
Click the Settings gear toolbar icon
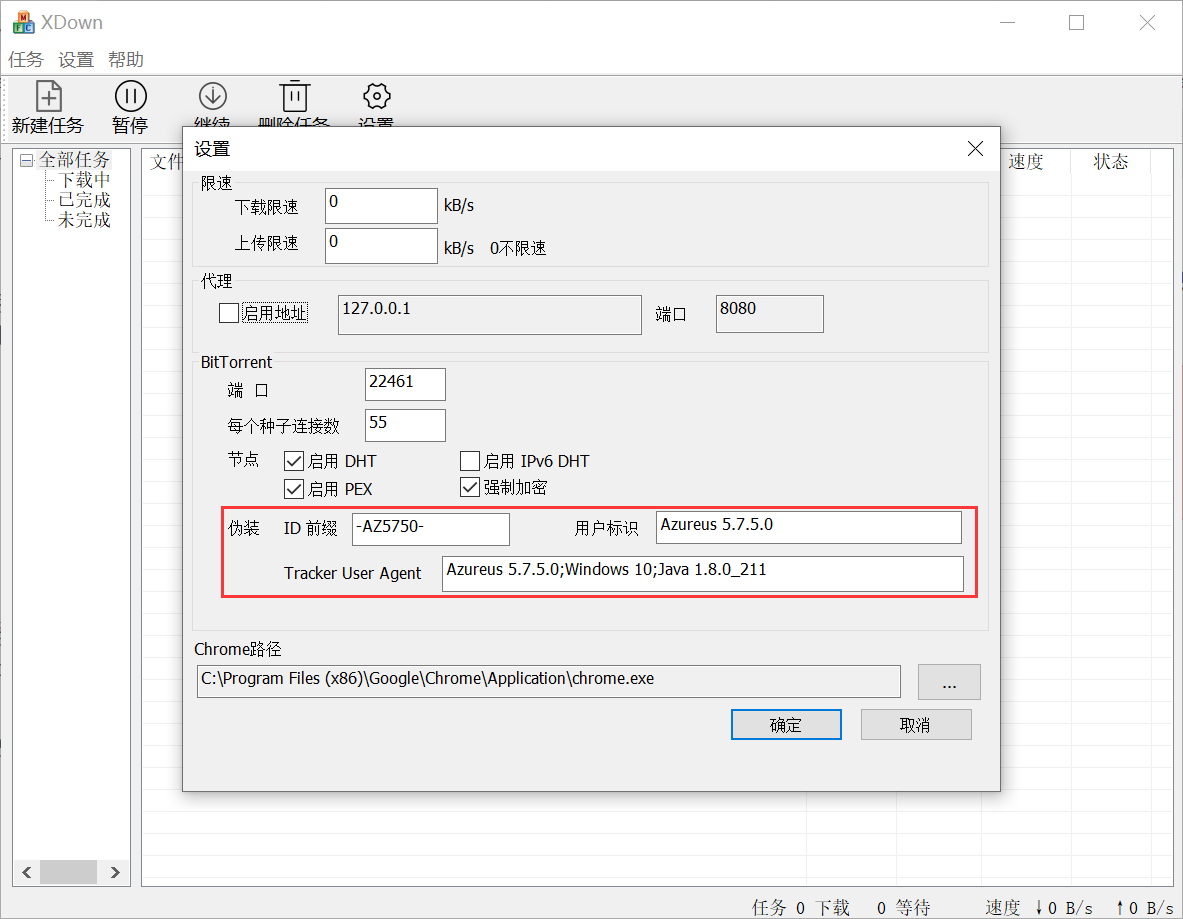coord(376,97)
